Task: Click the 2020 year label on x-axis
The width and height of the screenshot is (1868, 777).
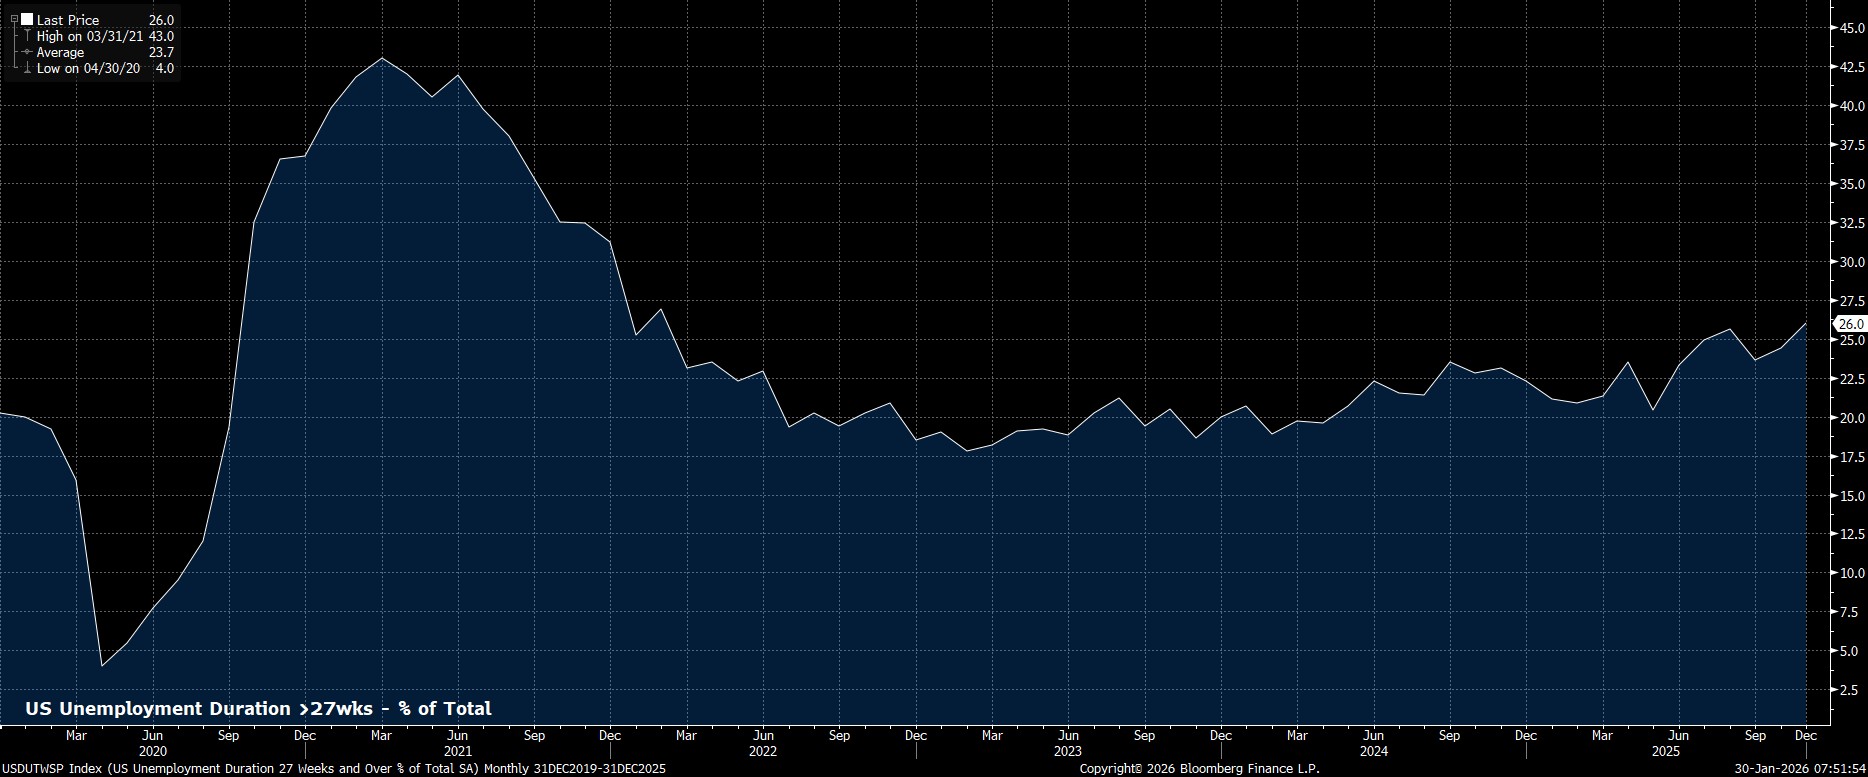Action: tap(152, 751)
